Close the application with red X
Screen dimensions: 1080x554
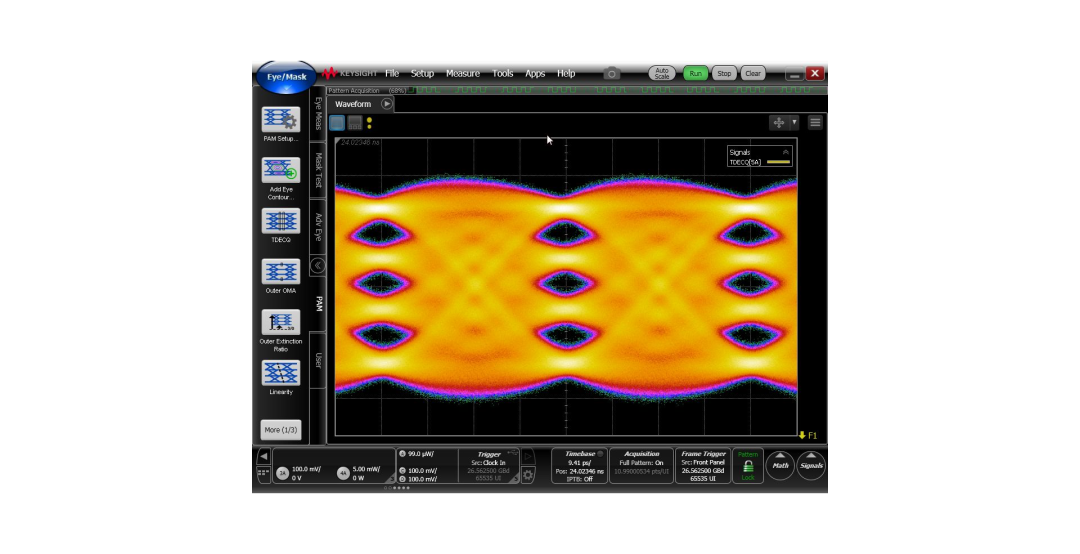(x=815, y=73)
